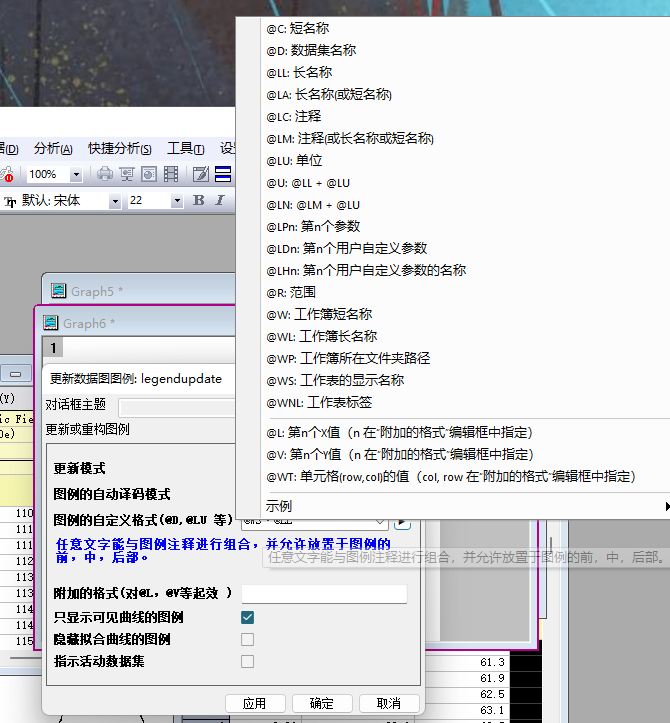Uncheck 只显示可见曲线的图例 checkbox
670x723 pixels.
(247, 618)
